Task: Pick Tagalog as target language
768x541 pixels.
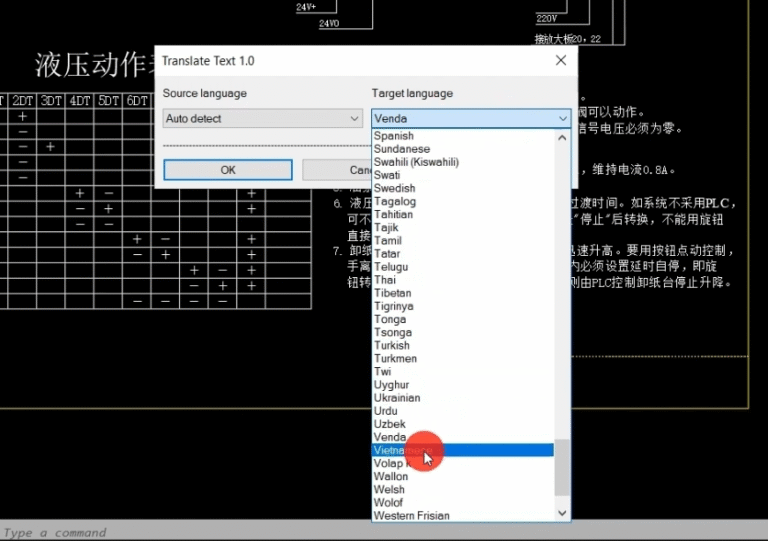Action: click(463, 201)
